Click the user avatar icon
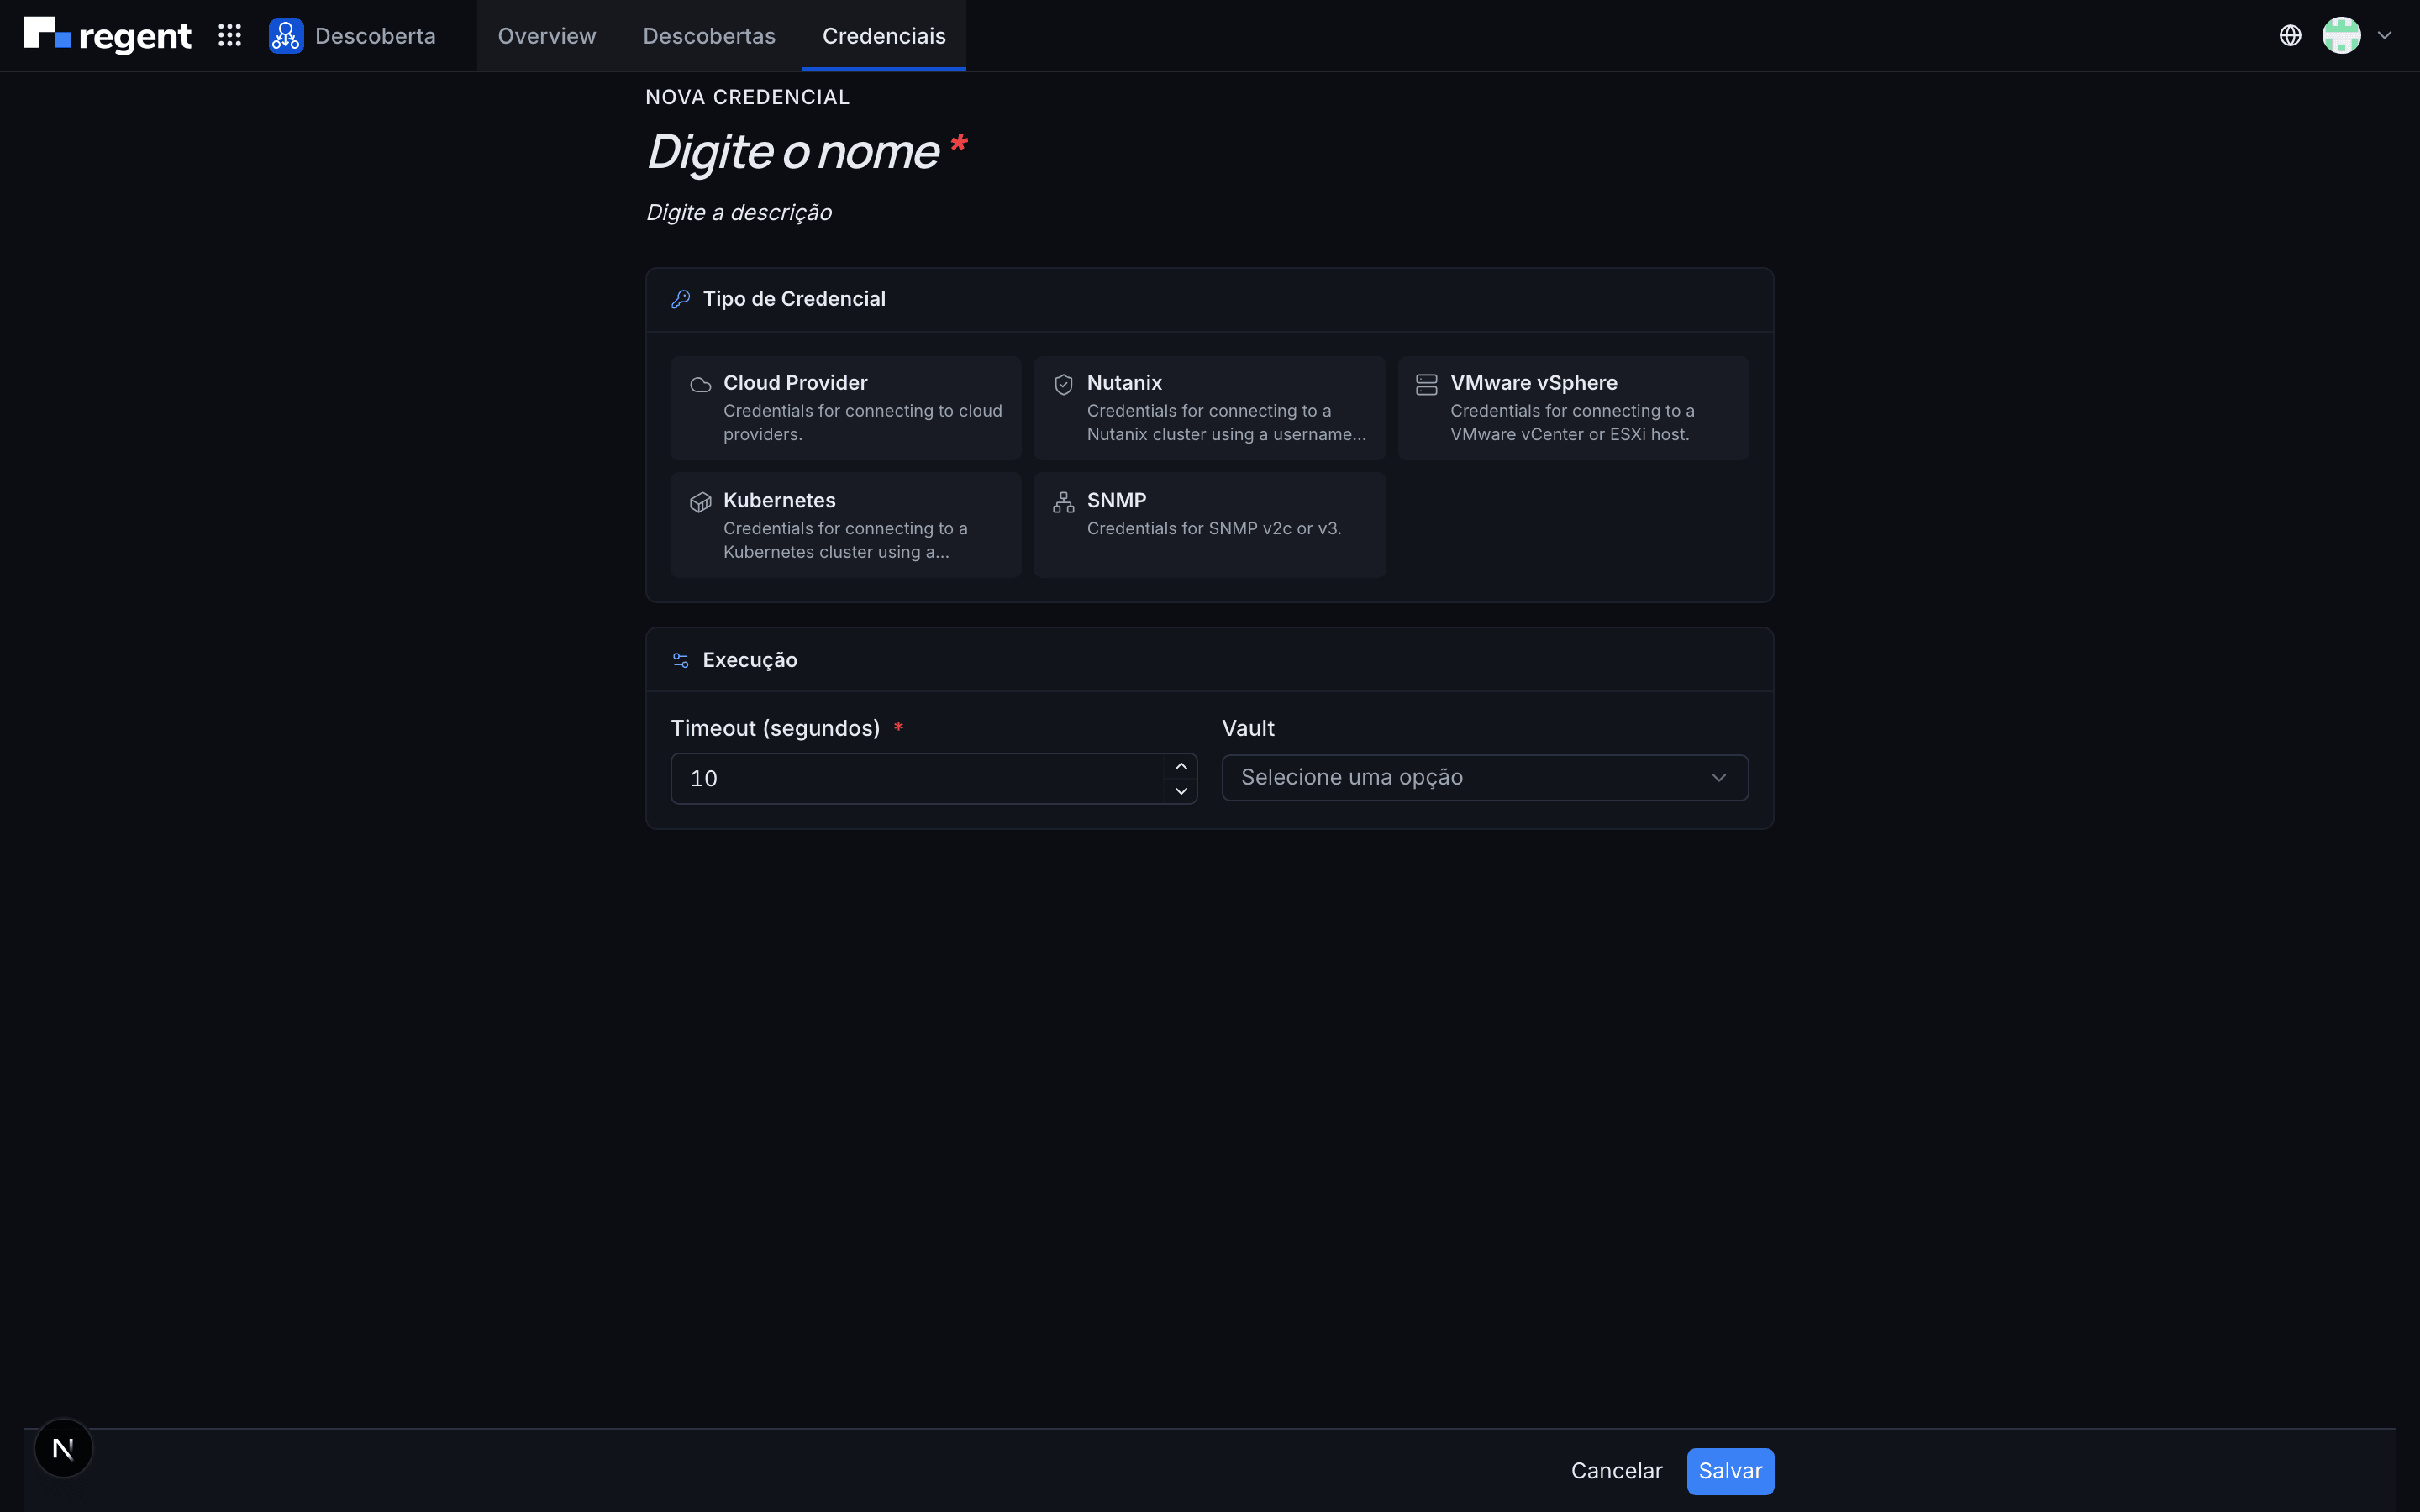Screen dimensions: 2420x1512 click(2341, 36)
